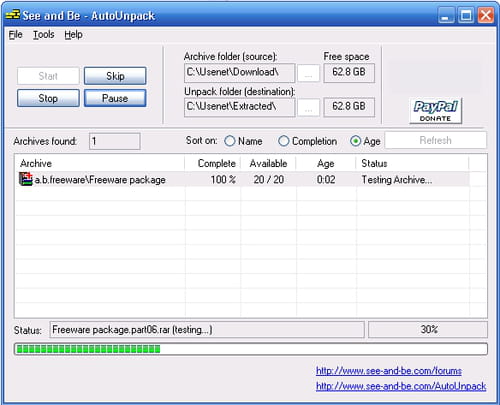The height and width of the screenshot is (405, 500).
Task: Close the AutoUnpack window
Action: pyautogui.click(x=486, y=15)
